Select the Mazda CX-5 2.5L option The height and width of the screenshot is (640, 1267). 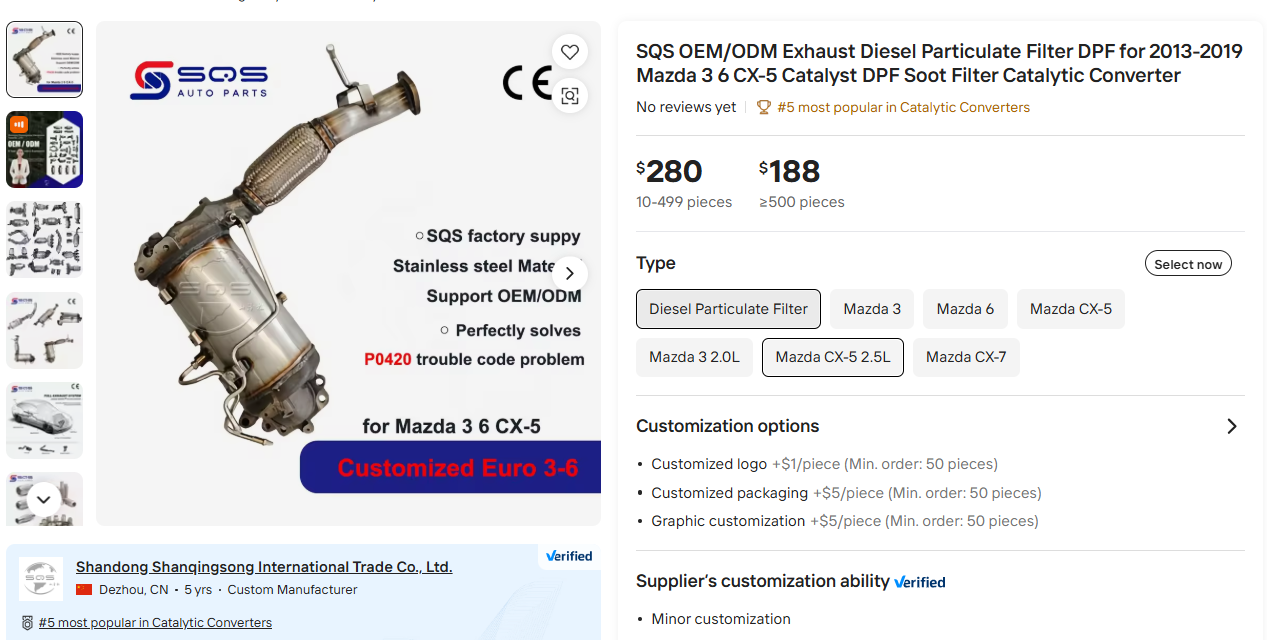[x=832, y=357]
